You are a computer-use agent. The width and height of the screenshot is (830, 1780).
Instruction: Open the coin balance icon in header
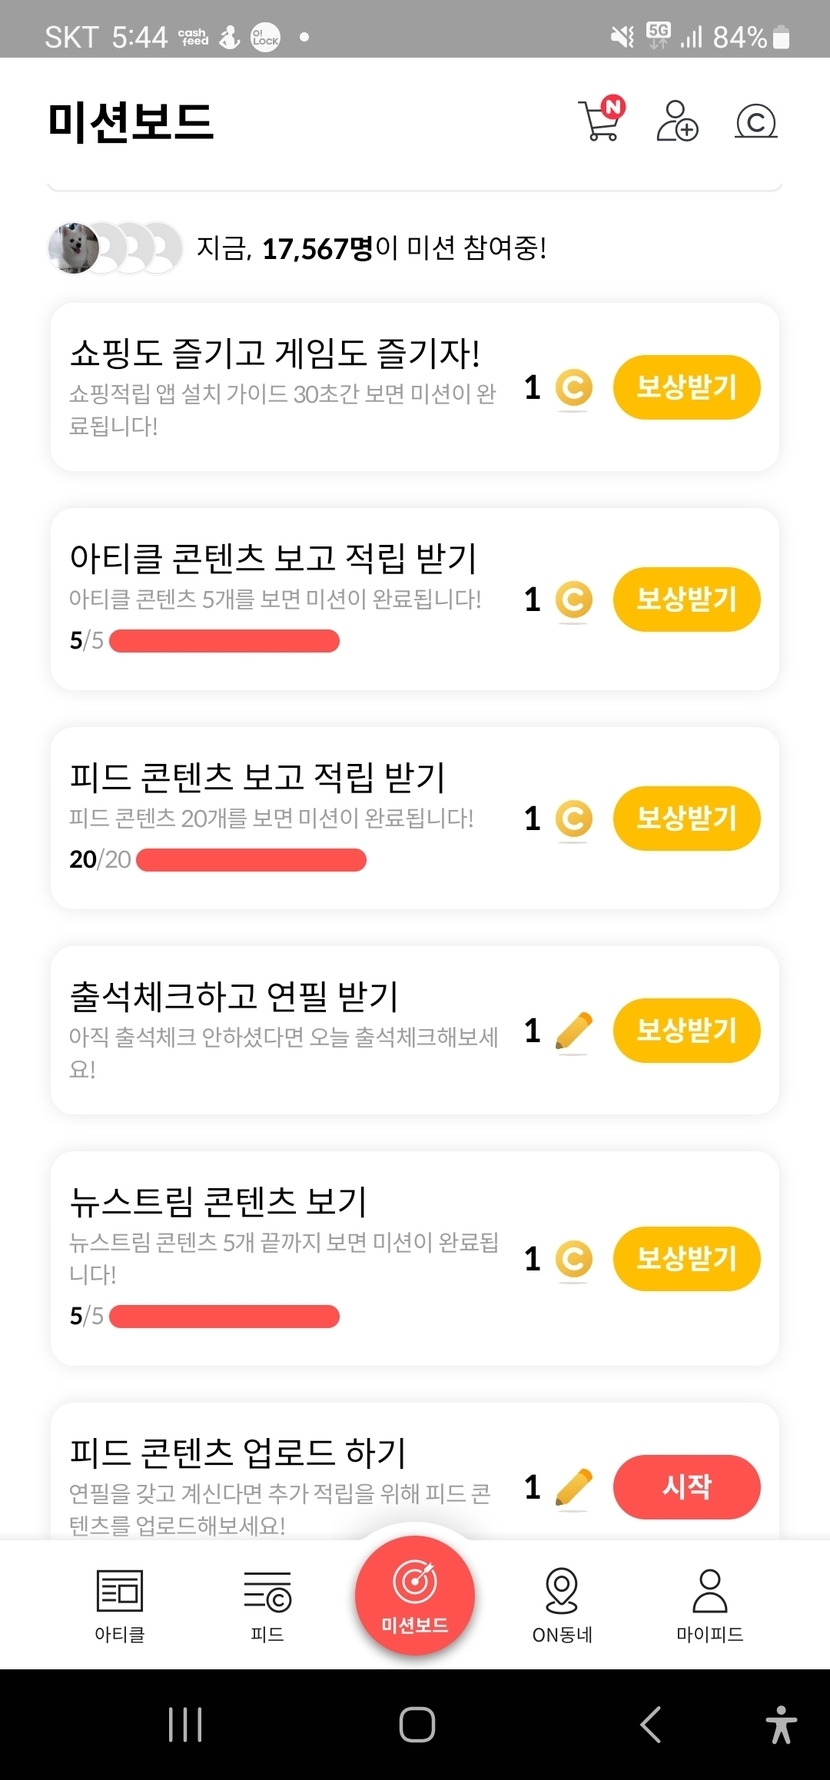pos(756,122)
